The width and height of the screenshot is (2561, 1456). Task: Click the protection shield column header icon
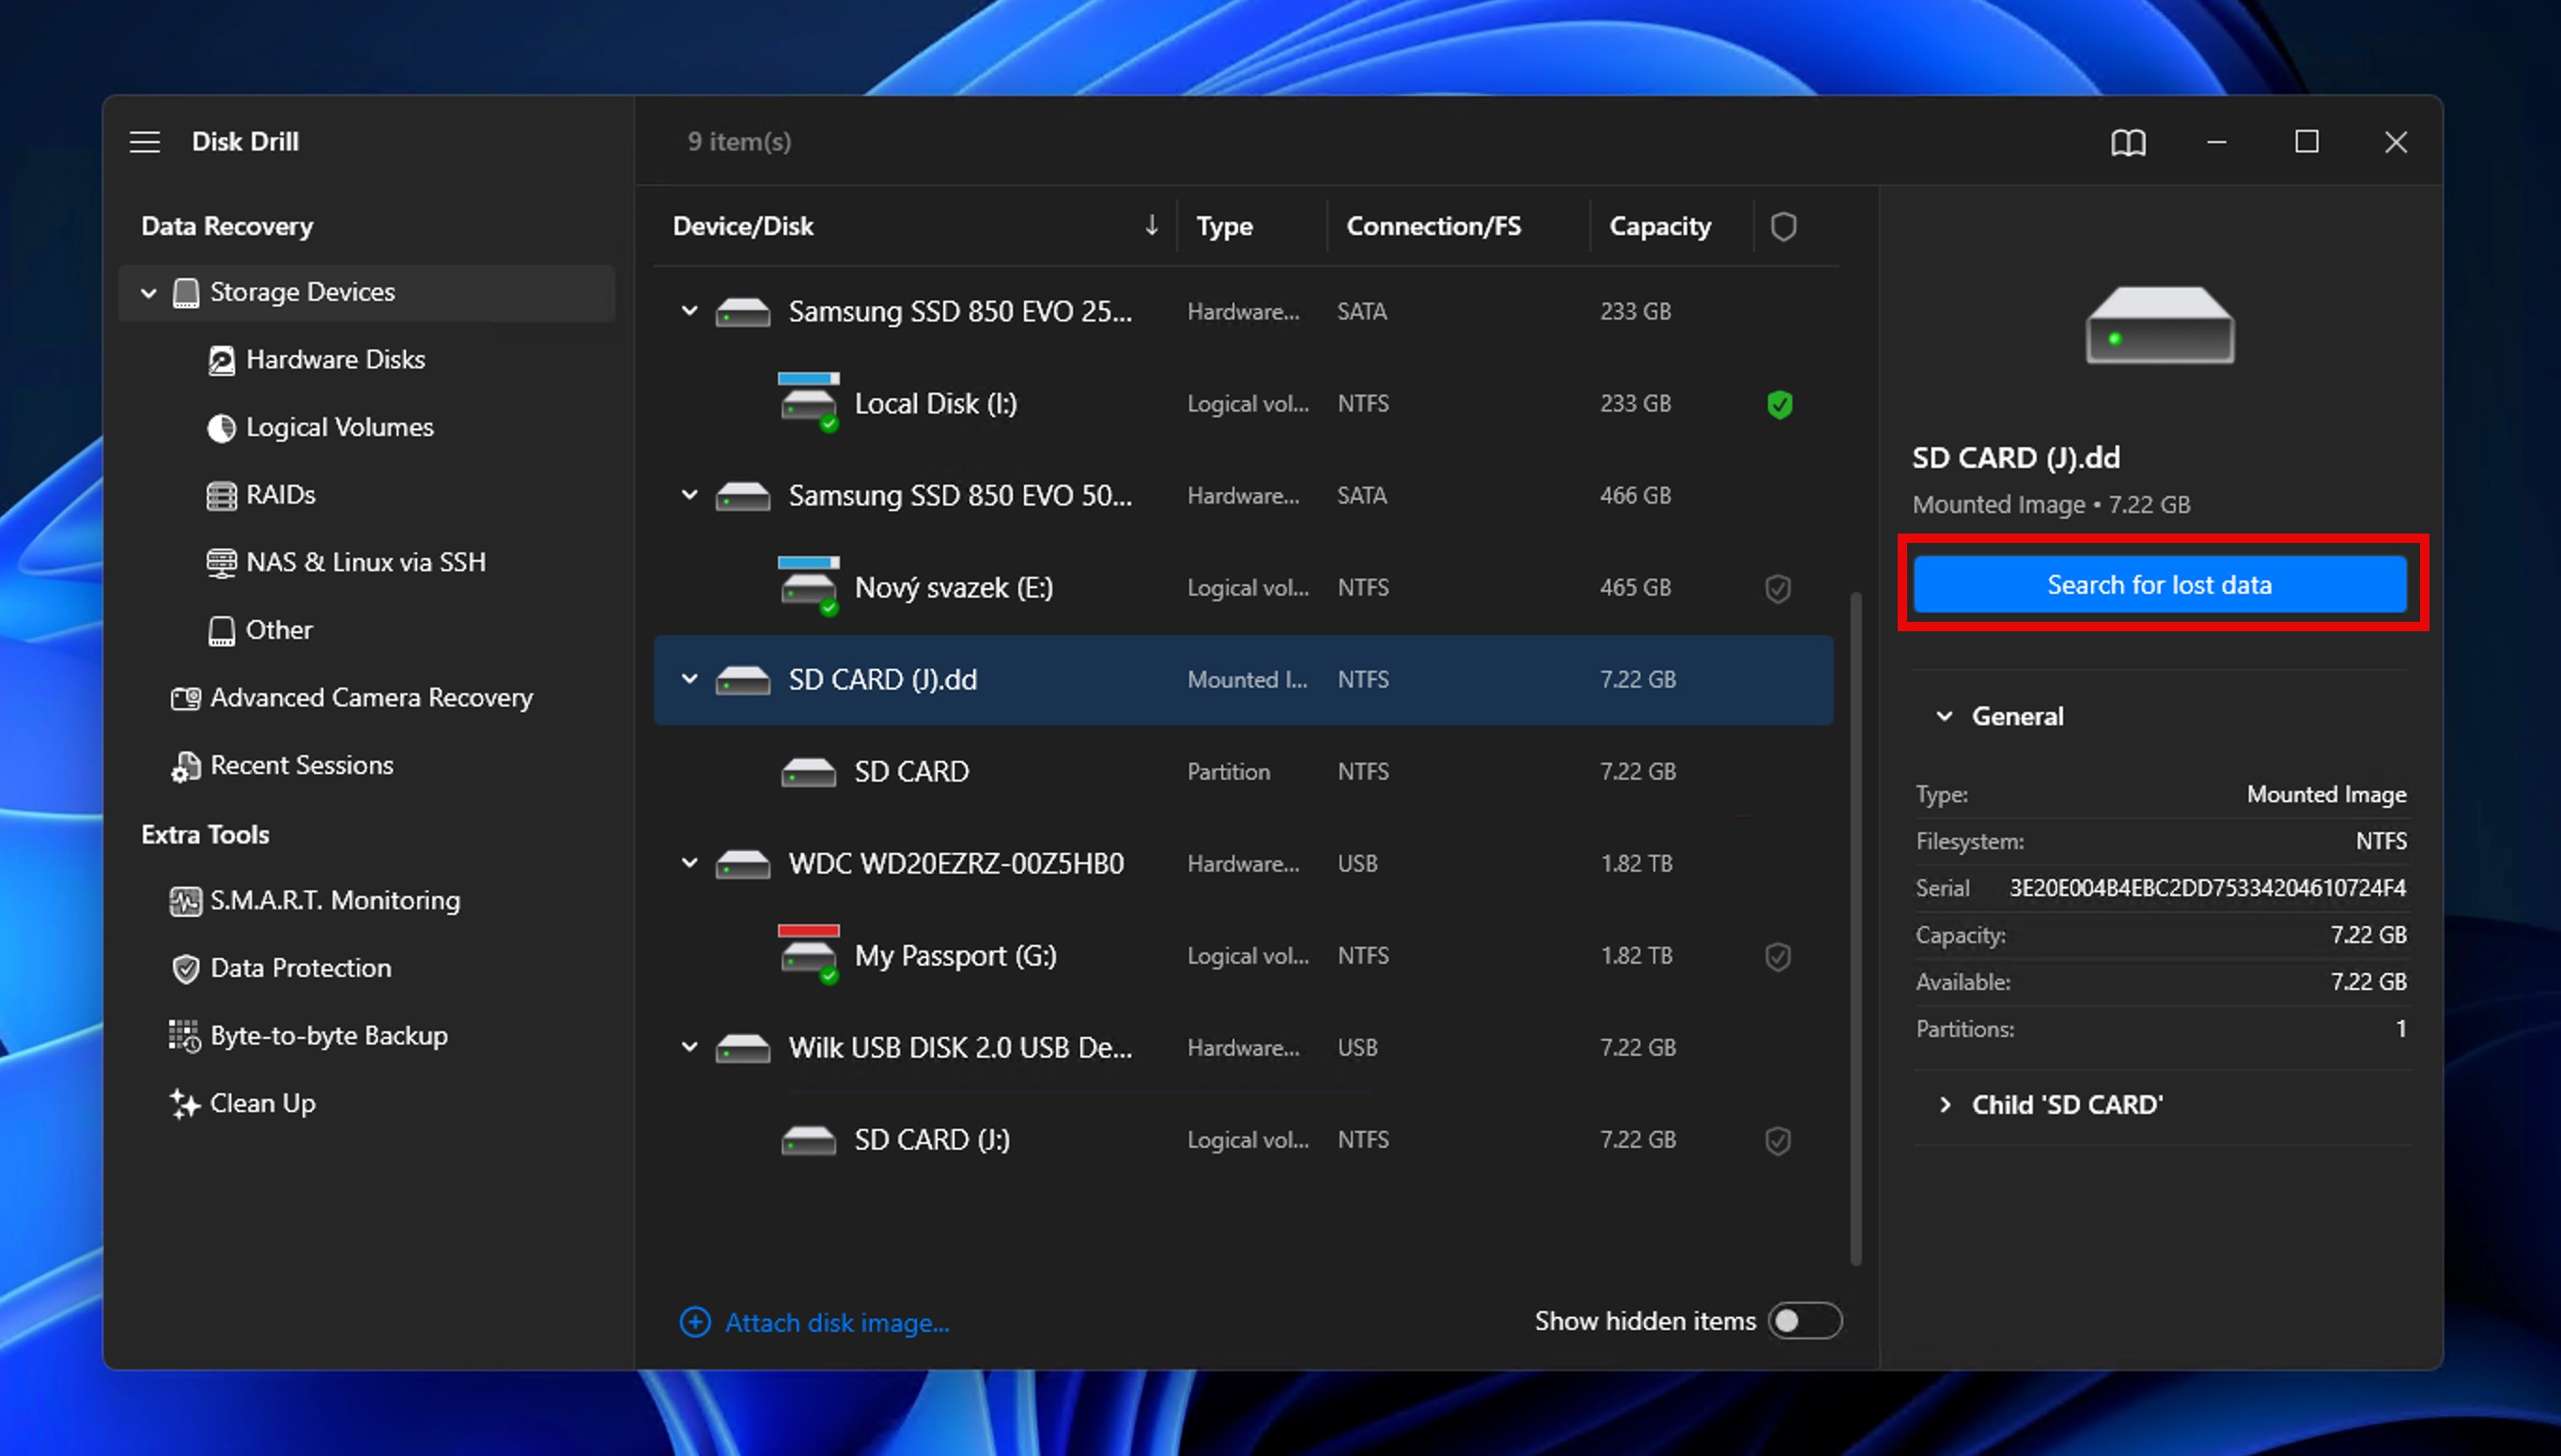click(1783, 227)
